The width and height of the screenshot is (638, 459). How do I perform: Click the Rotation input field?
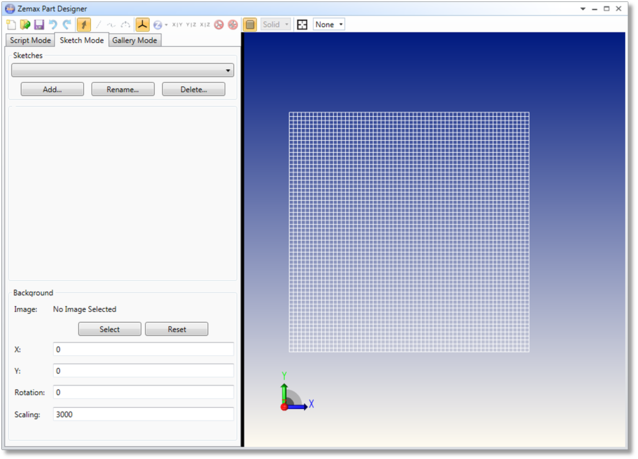coord(143,392)
